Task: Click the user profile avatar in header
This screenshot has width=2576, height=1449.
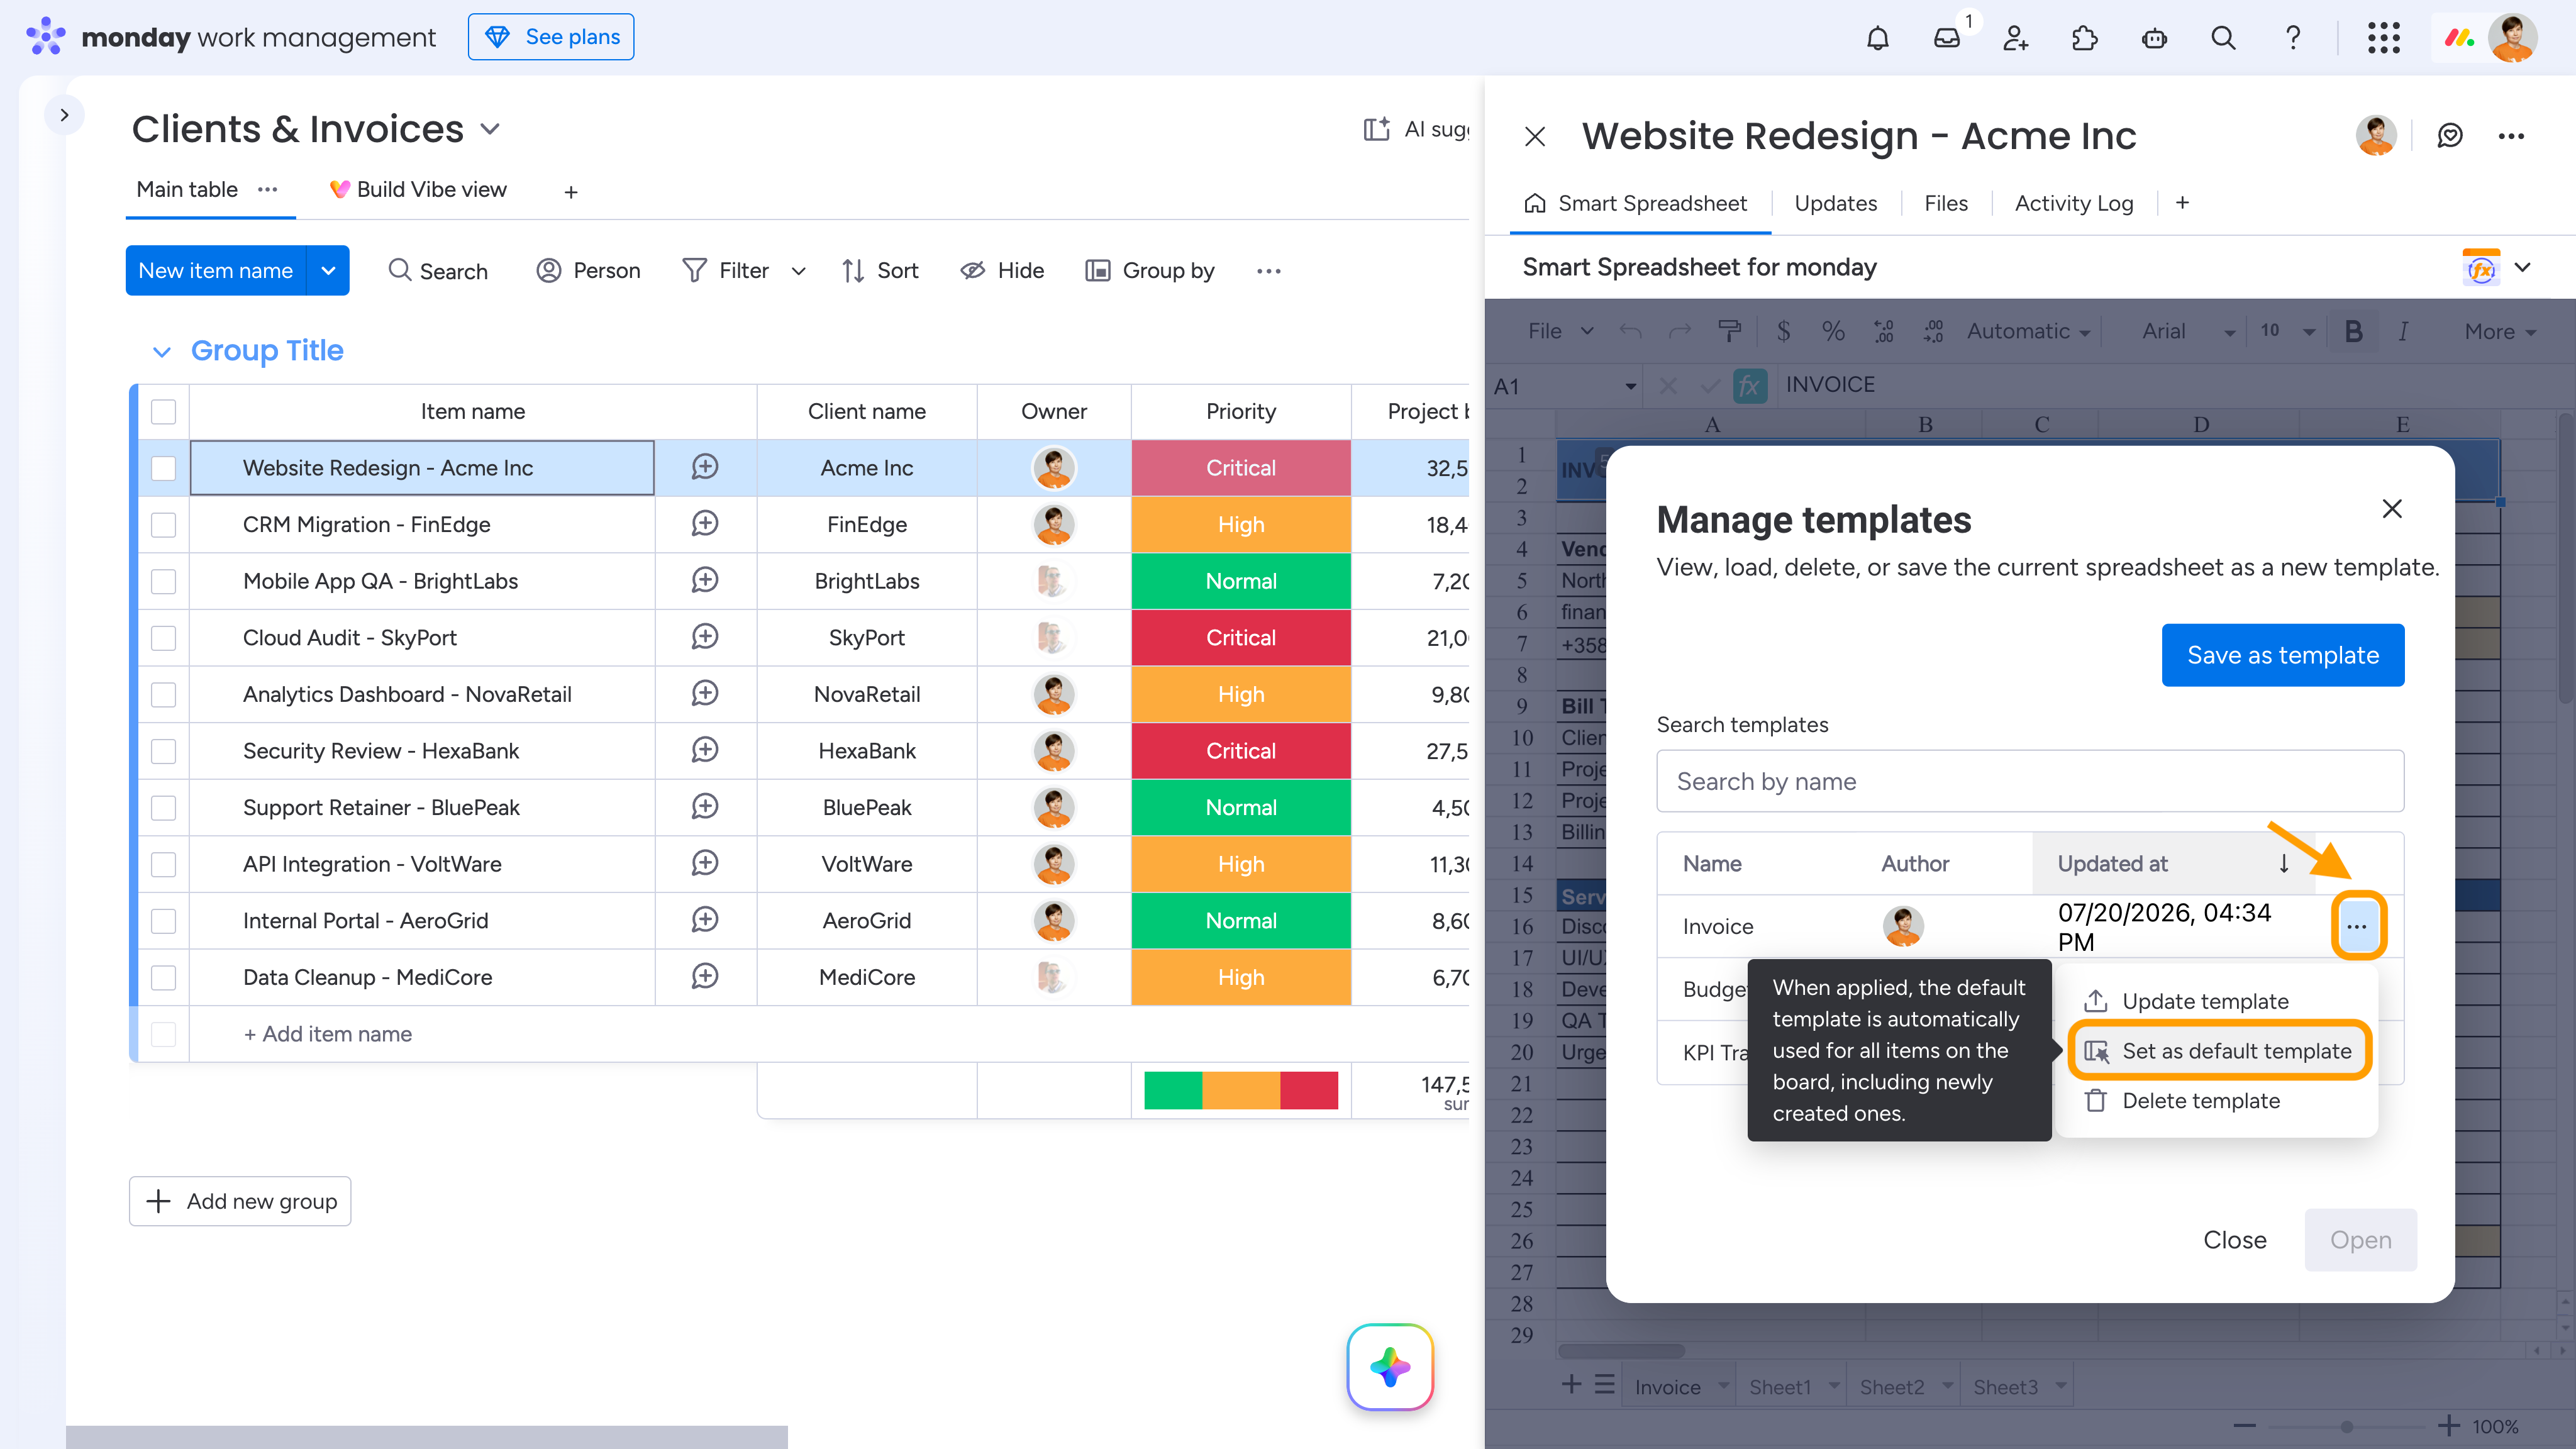Action: pos(2512,38)
